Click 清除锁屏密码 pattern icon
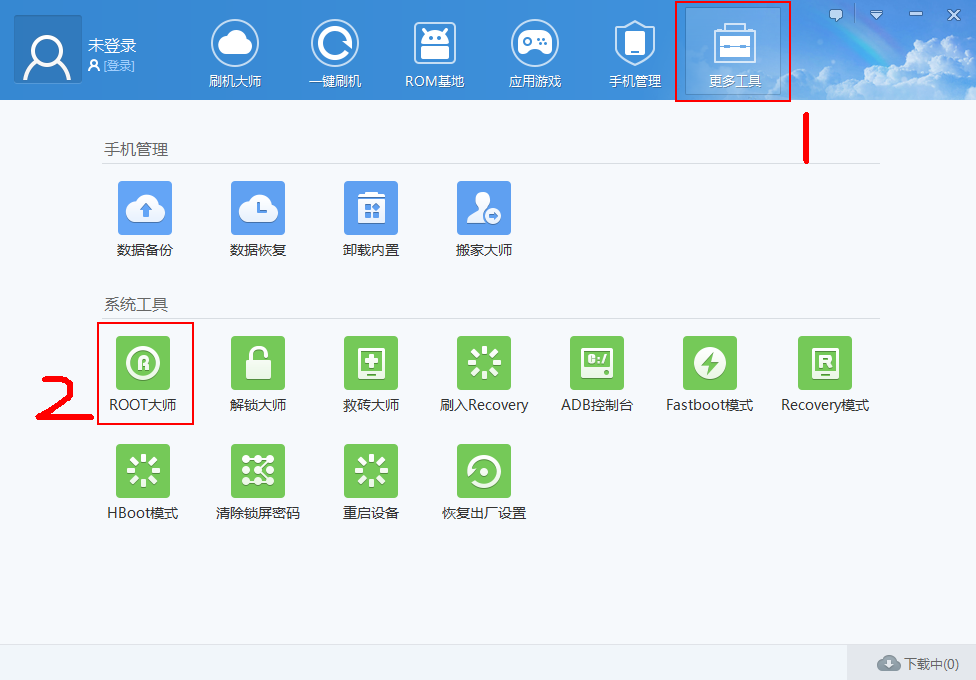This screenshot has width=976, height=680. click(x=258, y=471)
